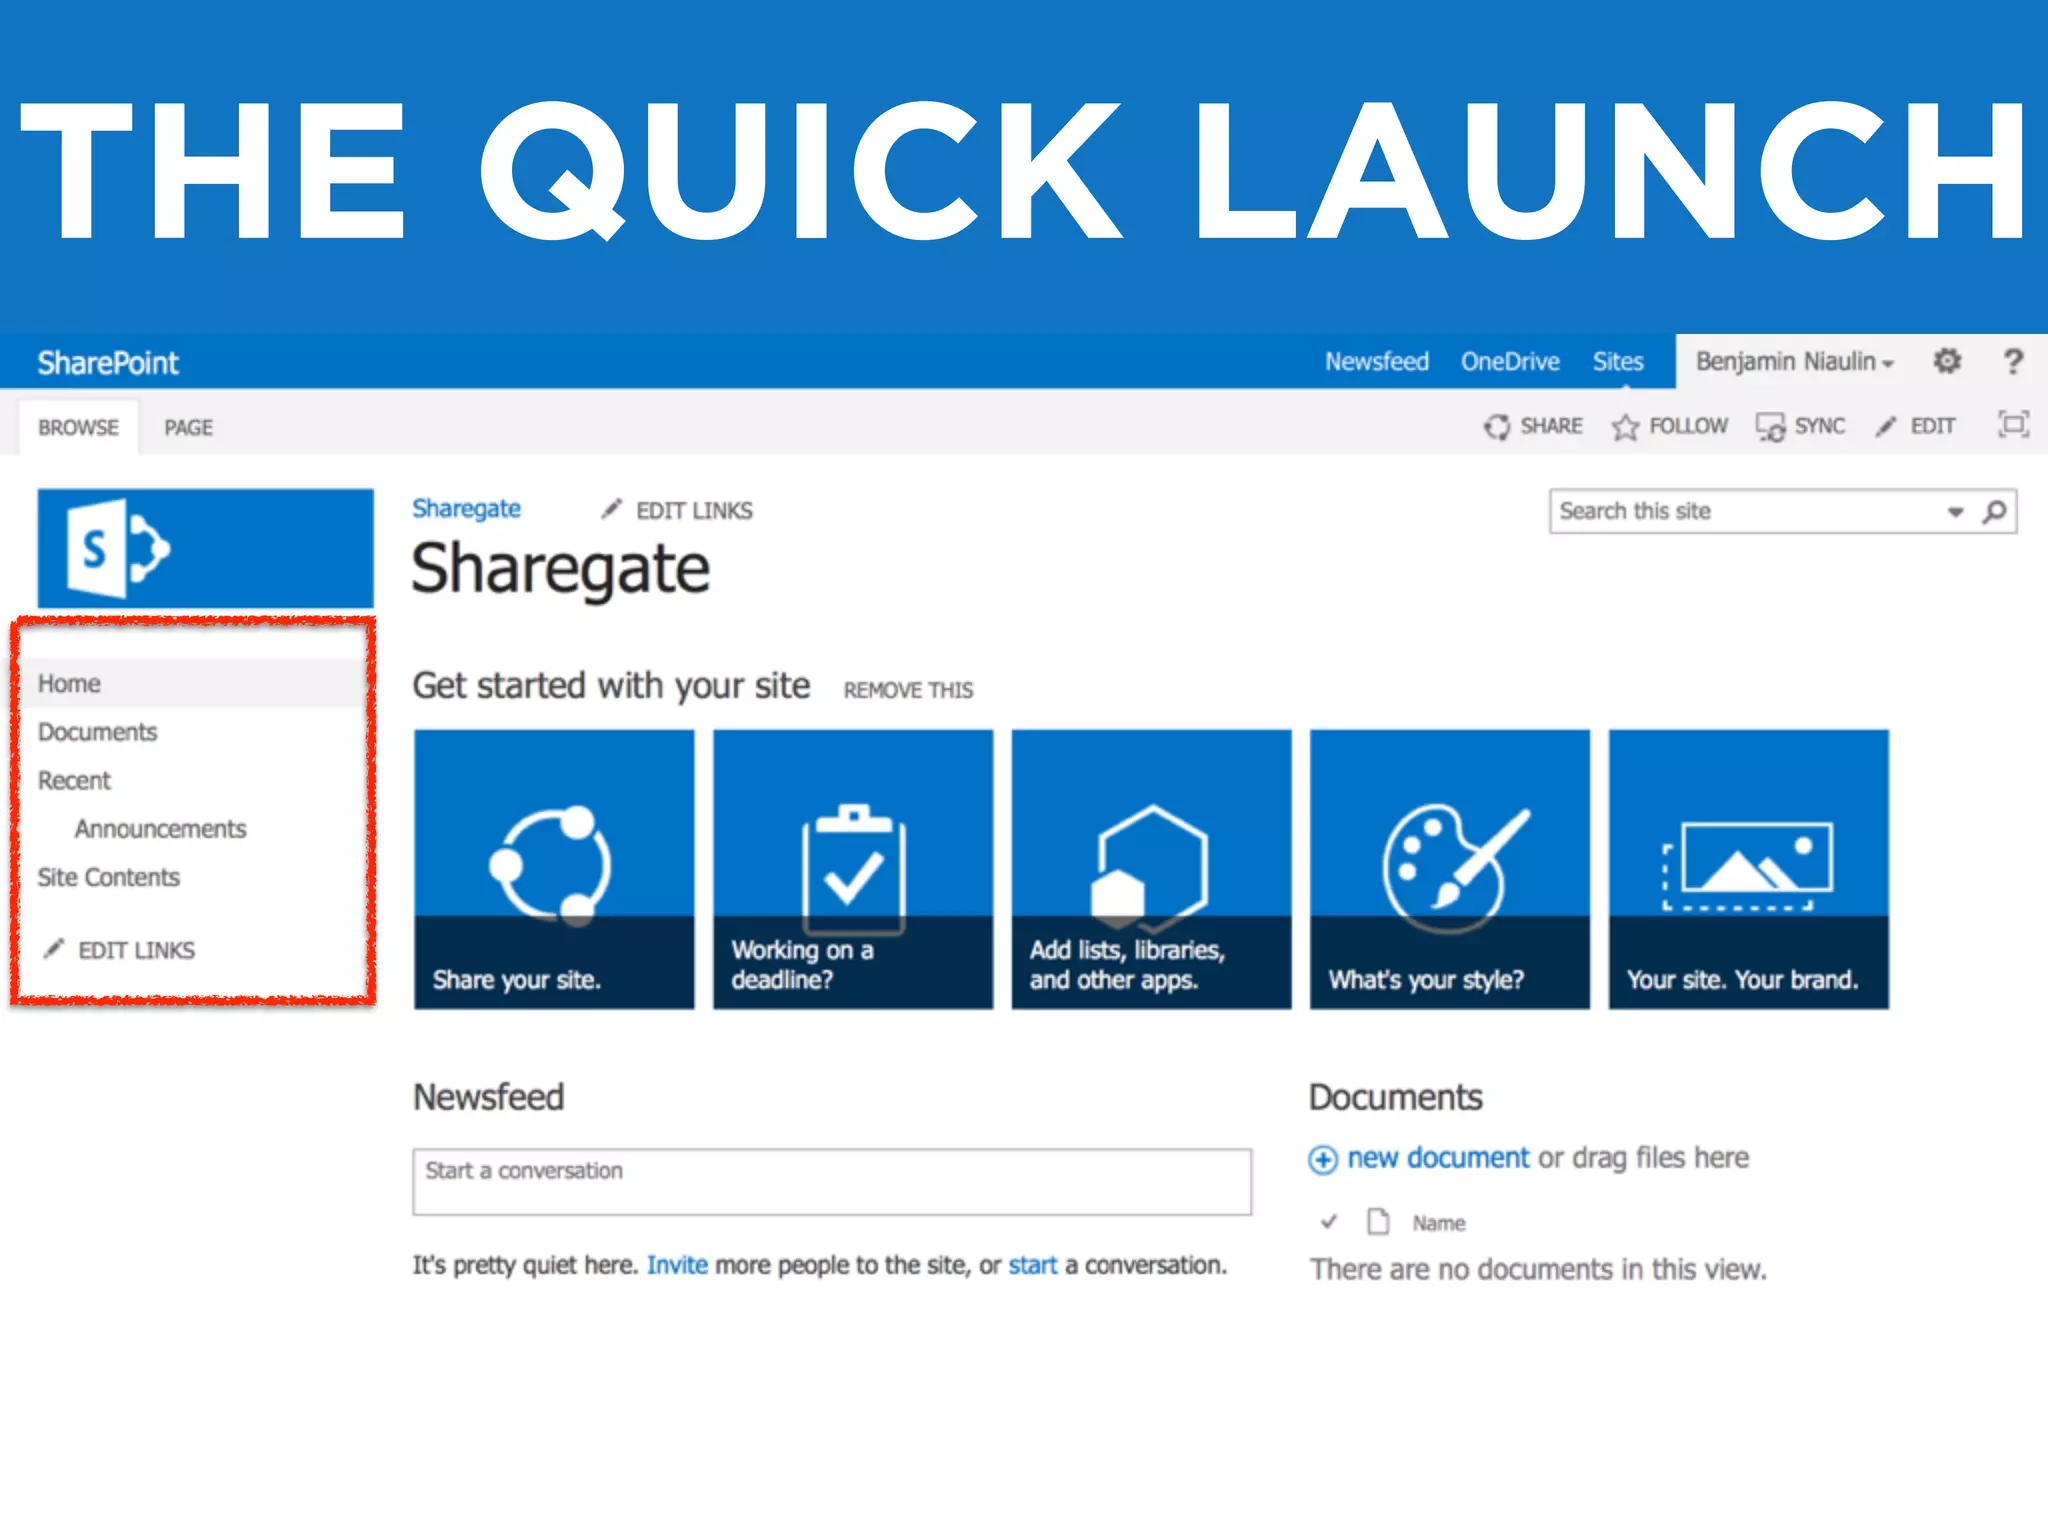Open Announcements under Recent
The width and height of the screenshot is (2048, 1536).
[160, 829]
